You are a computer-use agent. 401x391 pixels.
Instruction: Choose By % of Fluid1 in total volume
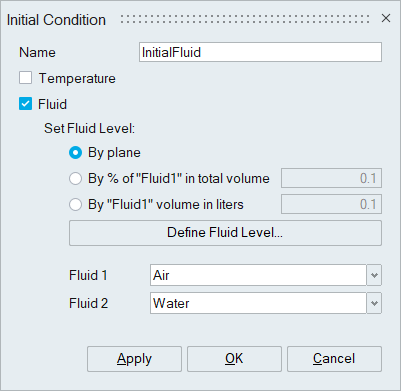pos(75,178)
